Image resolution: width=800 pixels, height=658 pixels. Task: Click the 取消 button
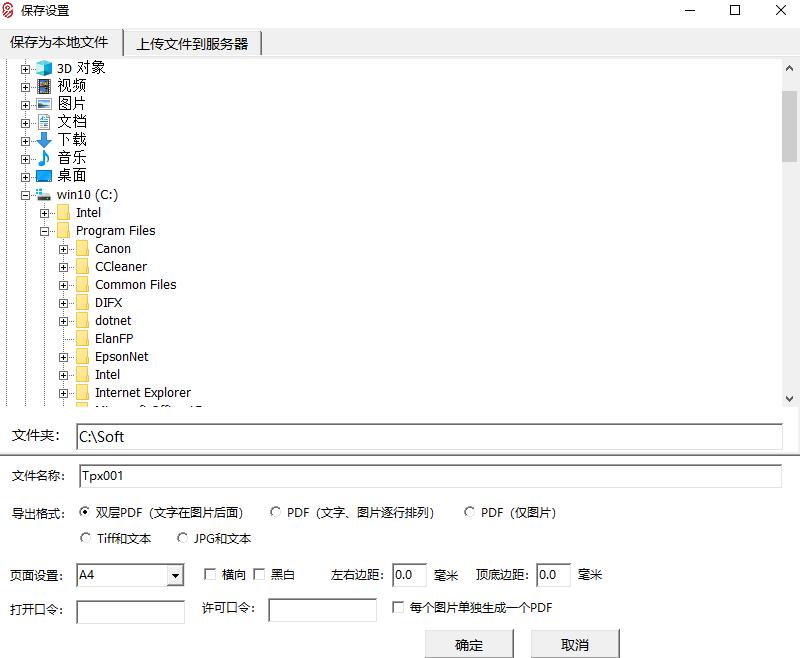[575, 645]
